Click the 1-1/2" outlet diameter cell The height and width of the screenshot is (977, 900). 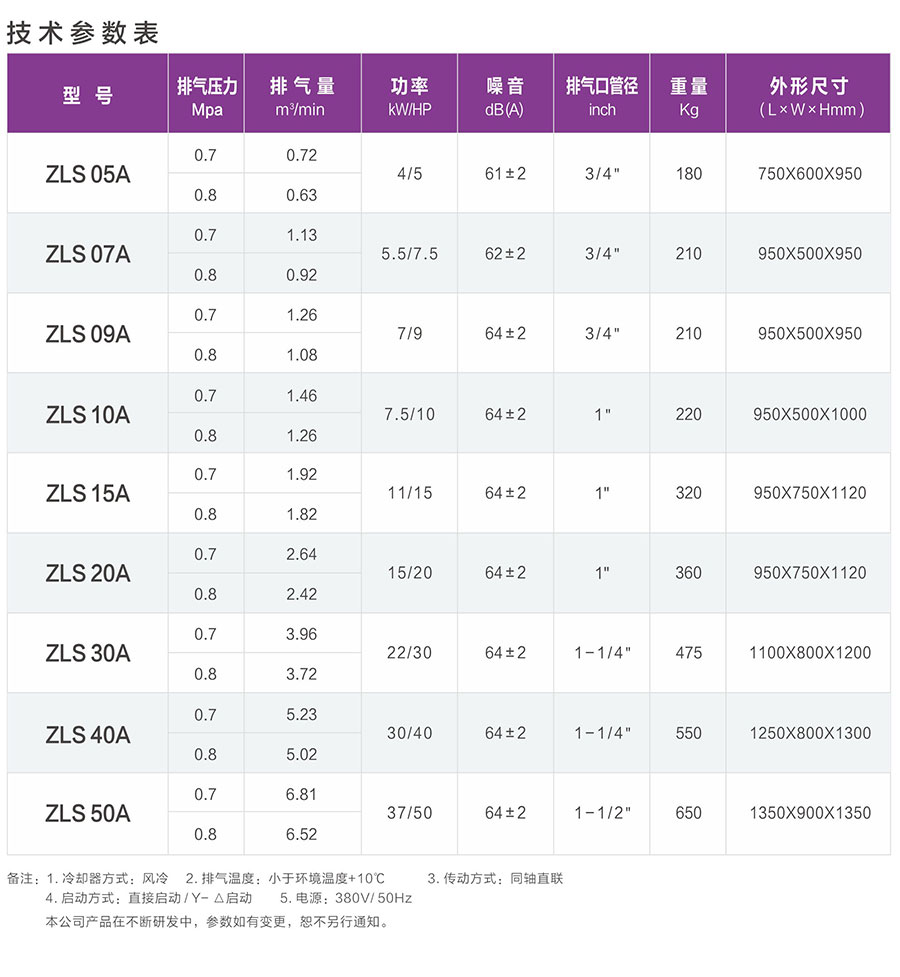(x=602, y=813)
